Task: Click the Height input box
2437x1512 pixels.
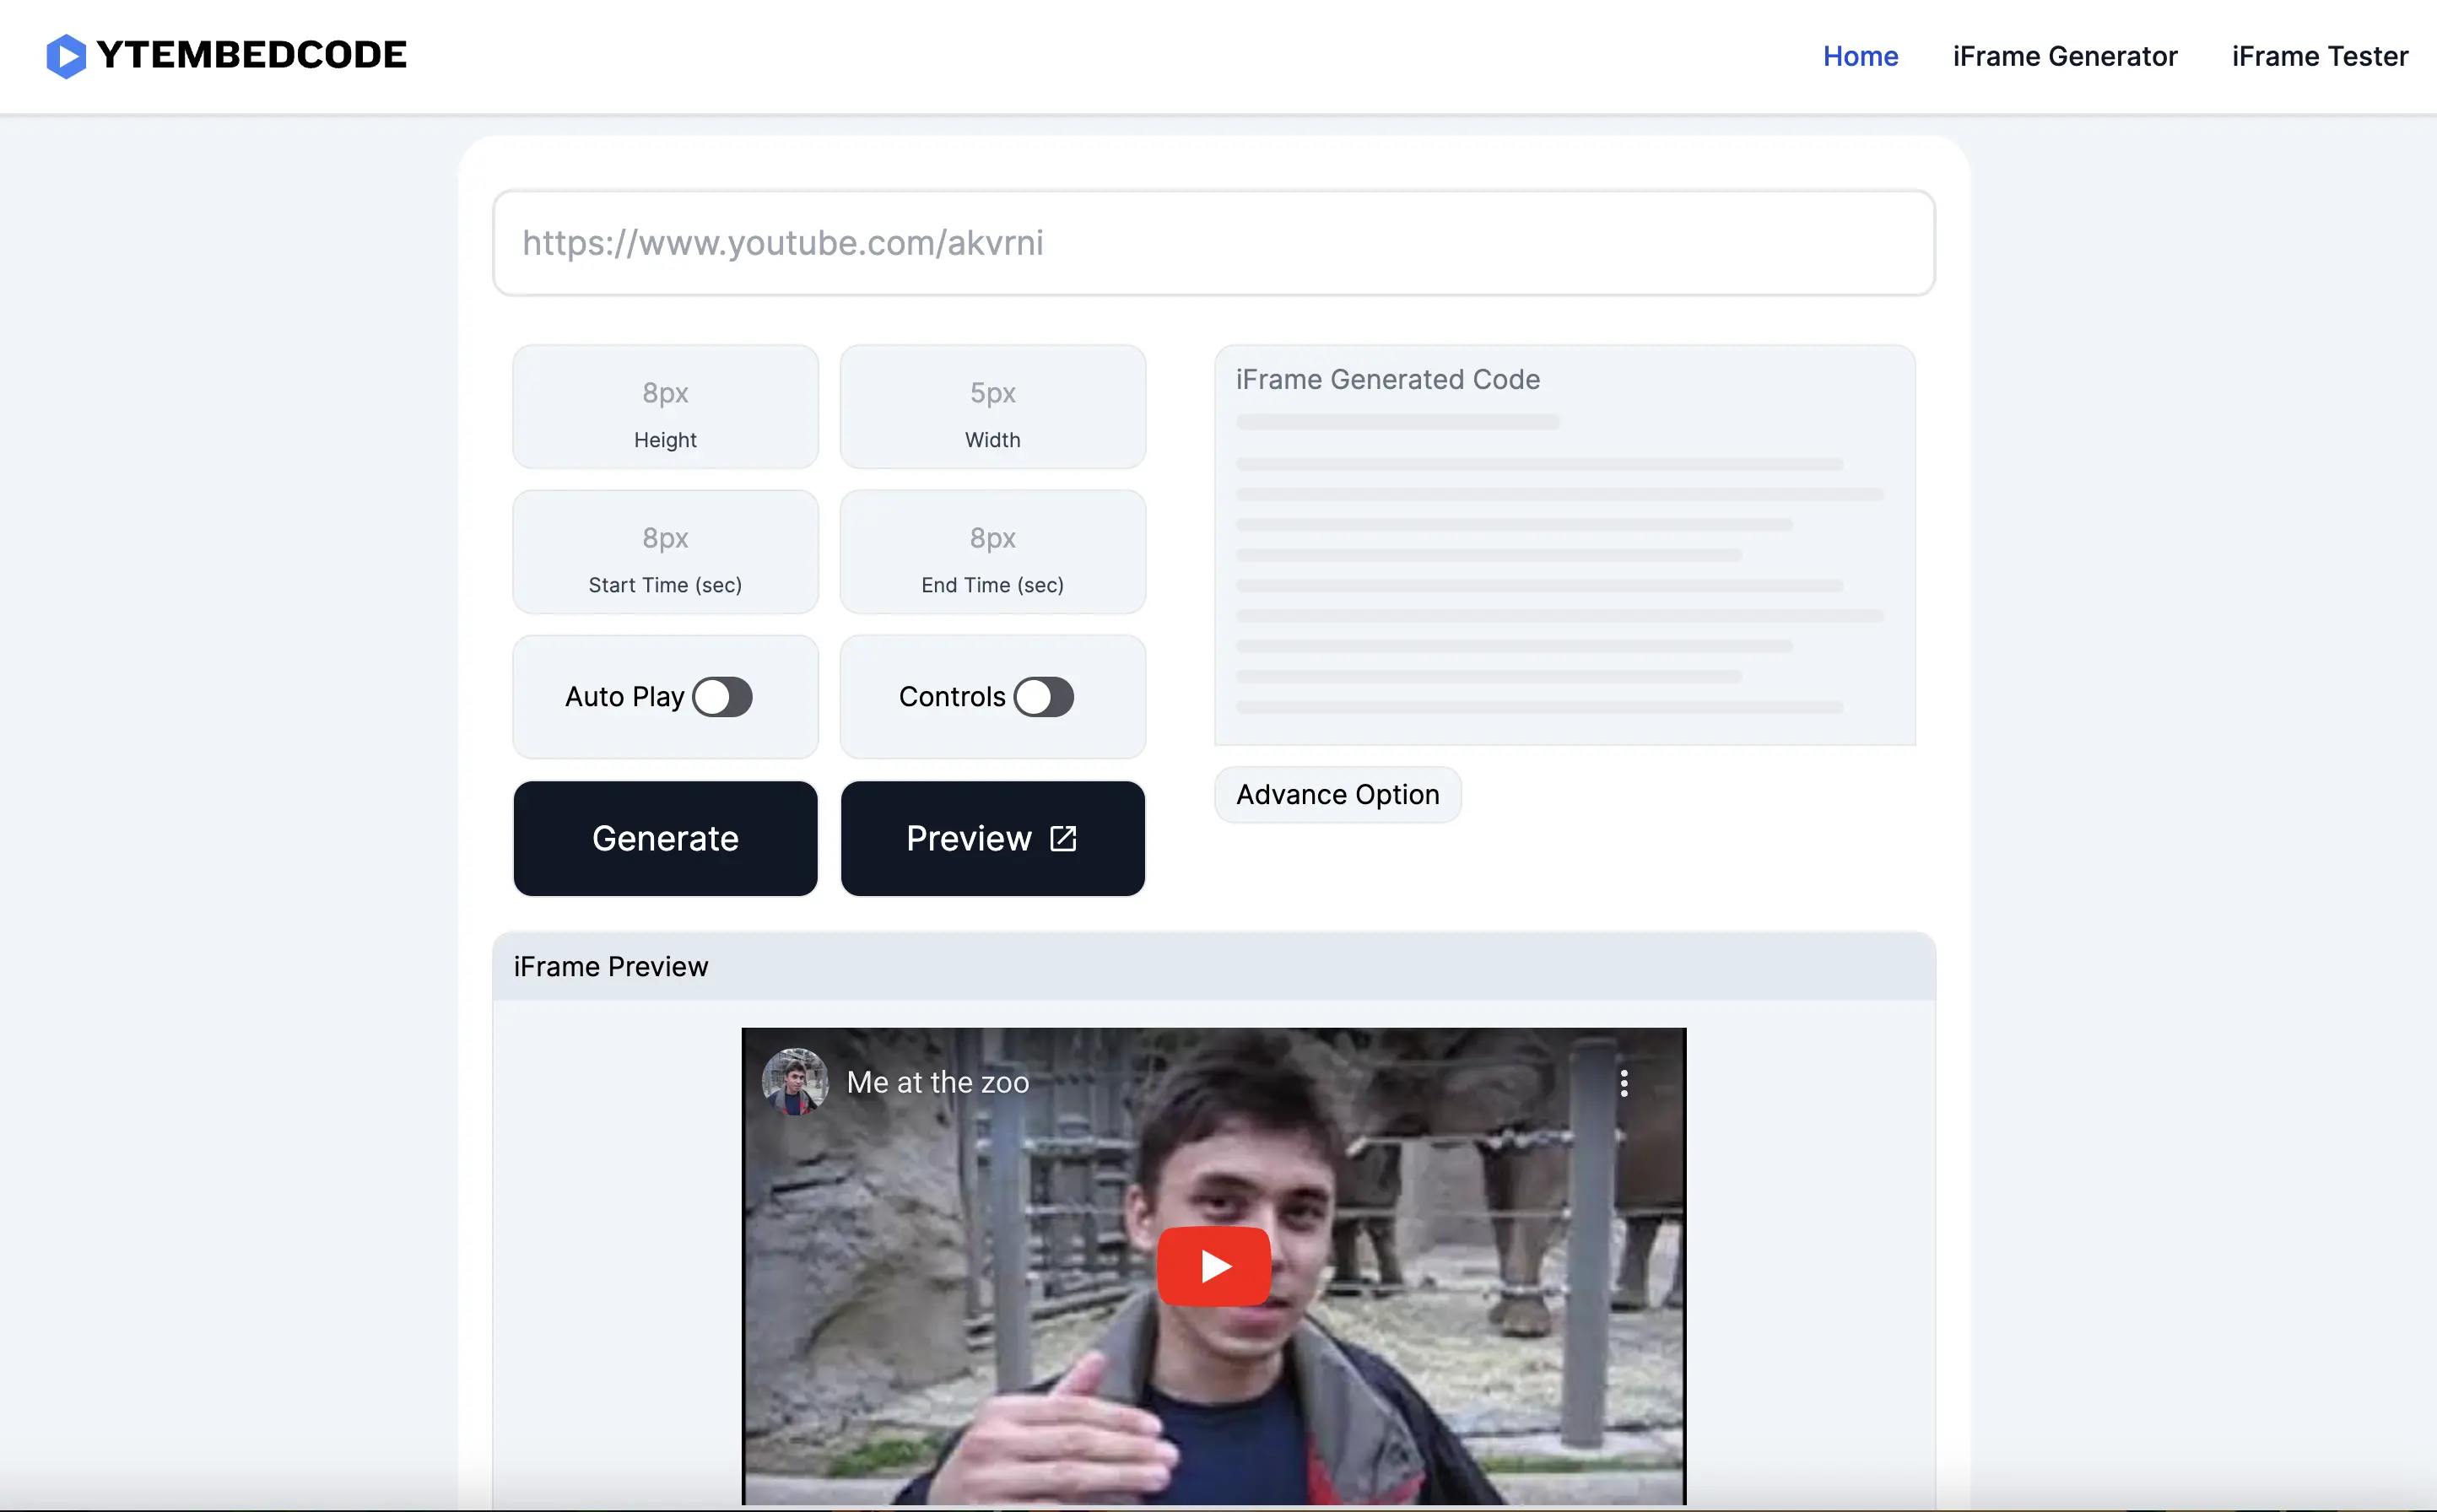Action: (665, 394)
